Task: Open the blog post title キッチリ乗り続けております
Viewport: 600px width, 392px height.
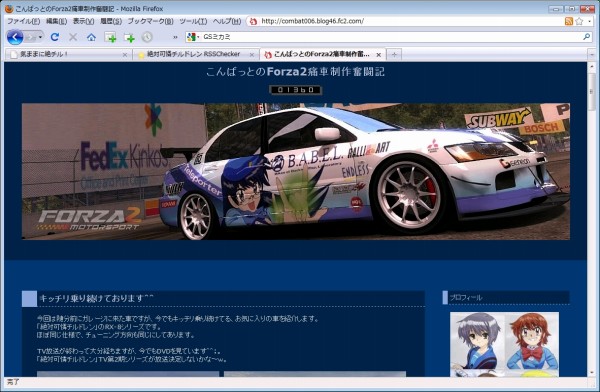Action: [x=96, y=299]
